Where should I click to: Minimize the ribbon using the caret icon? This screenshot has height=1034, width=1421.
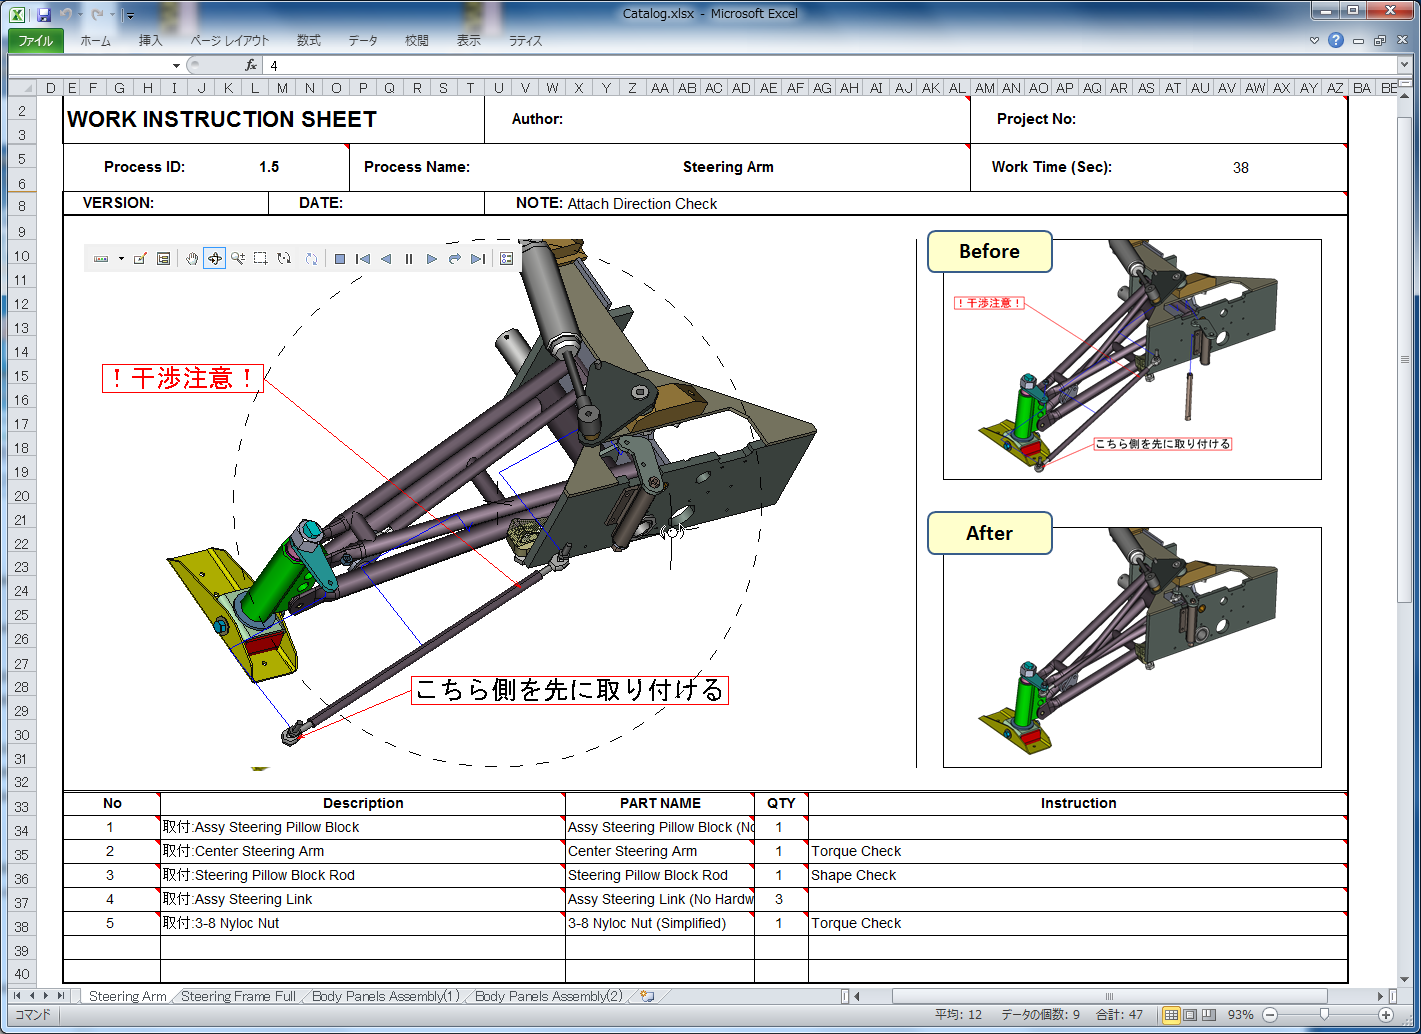1314,41
